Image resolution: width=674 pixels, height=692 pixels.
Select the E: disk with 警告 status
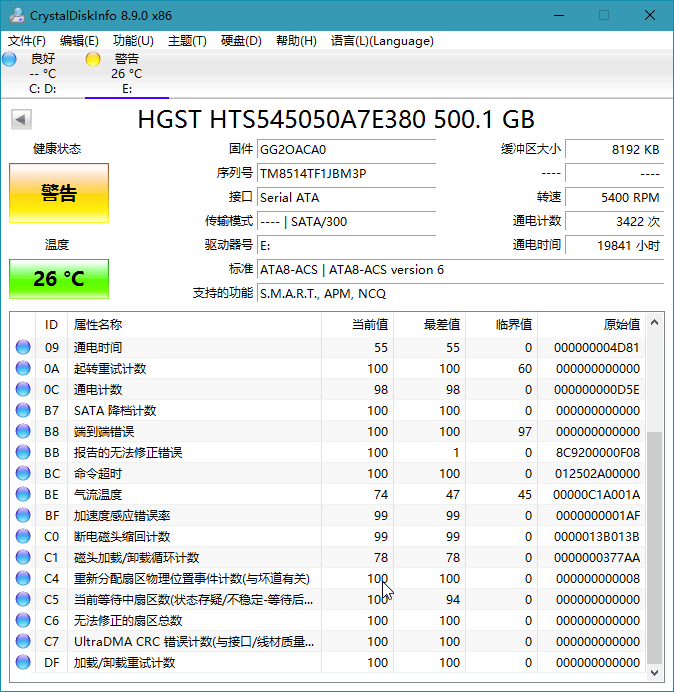(x=127, y=73)
